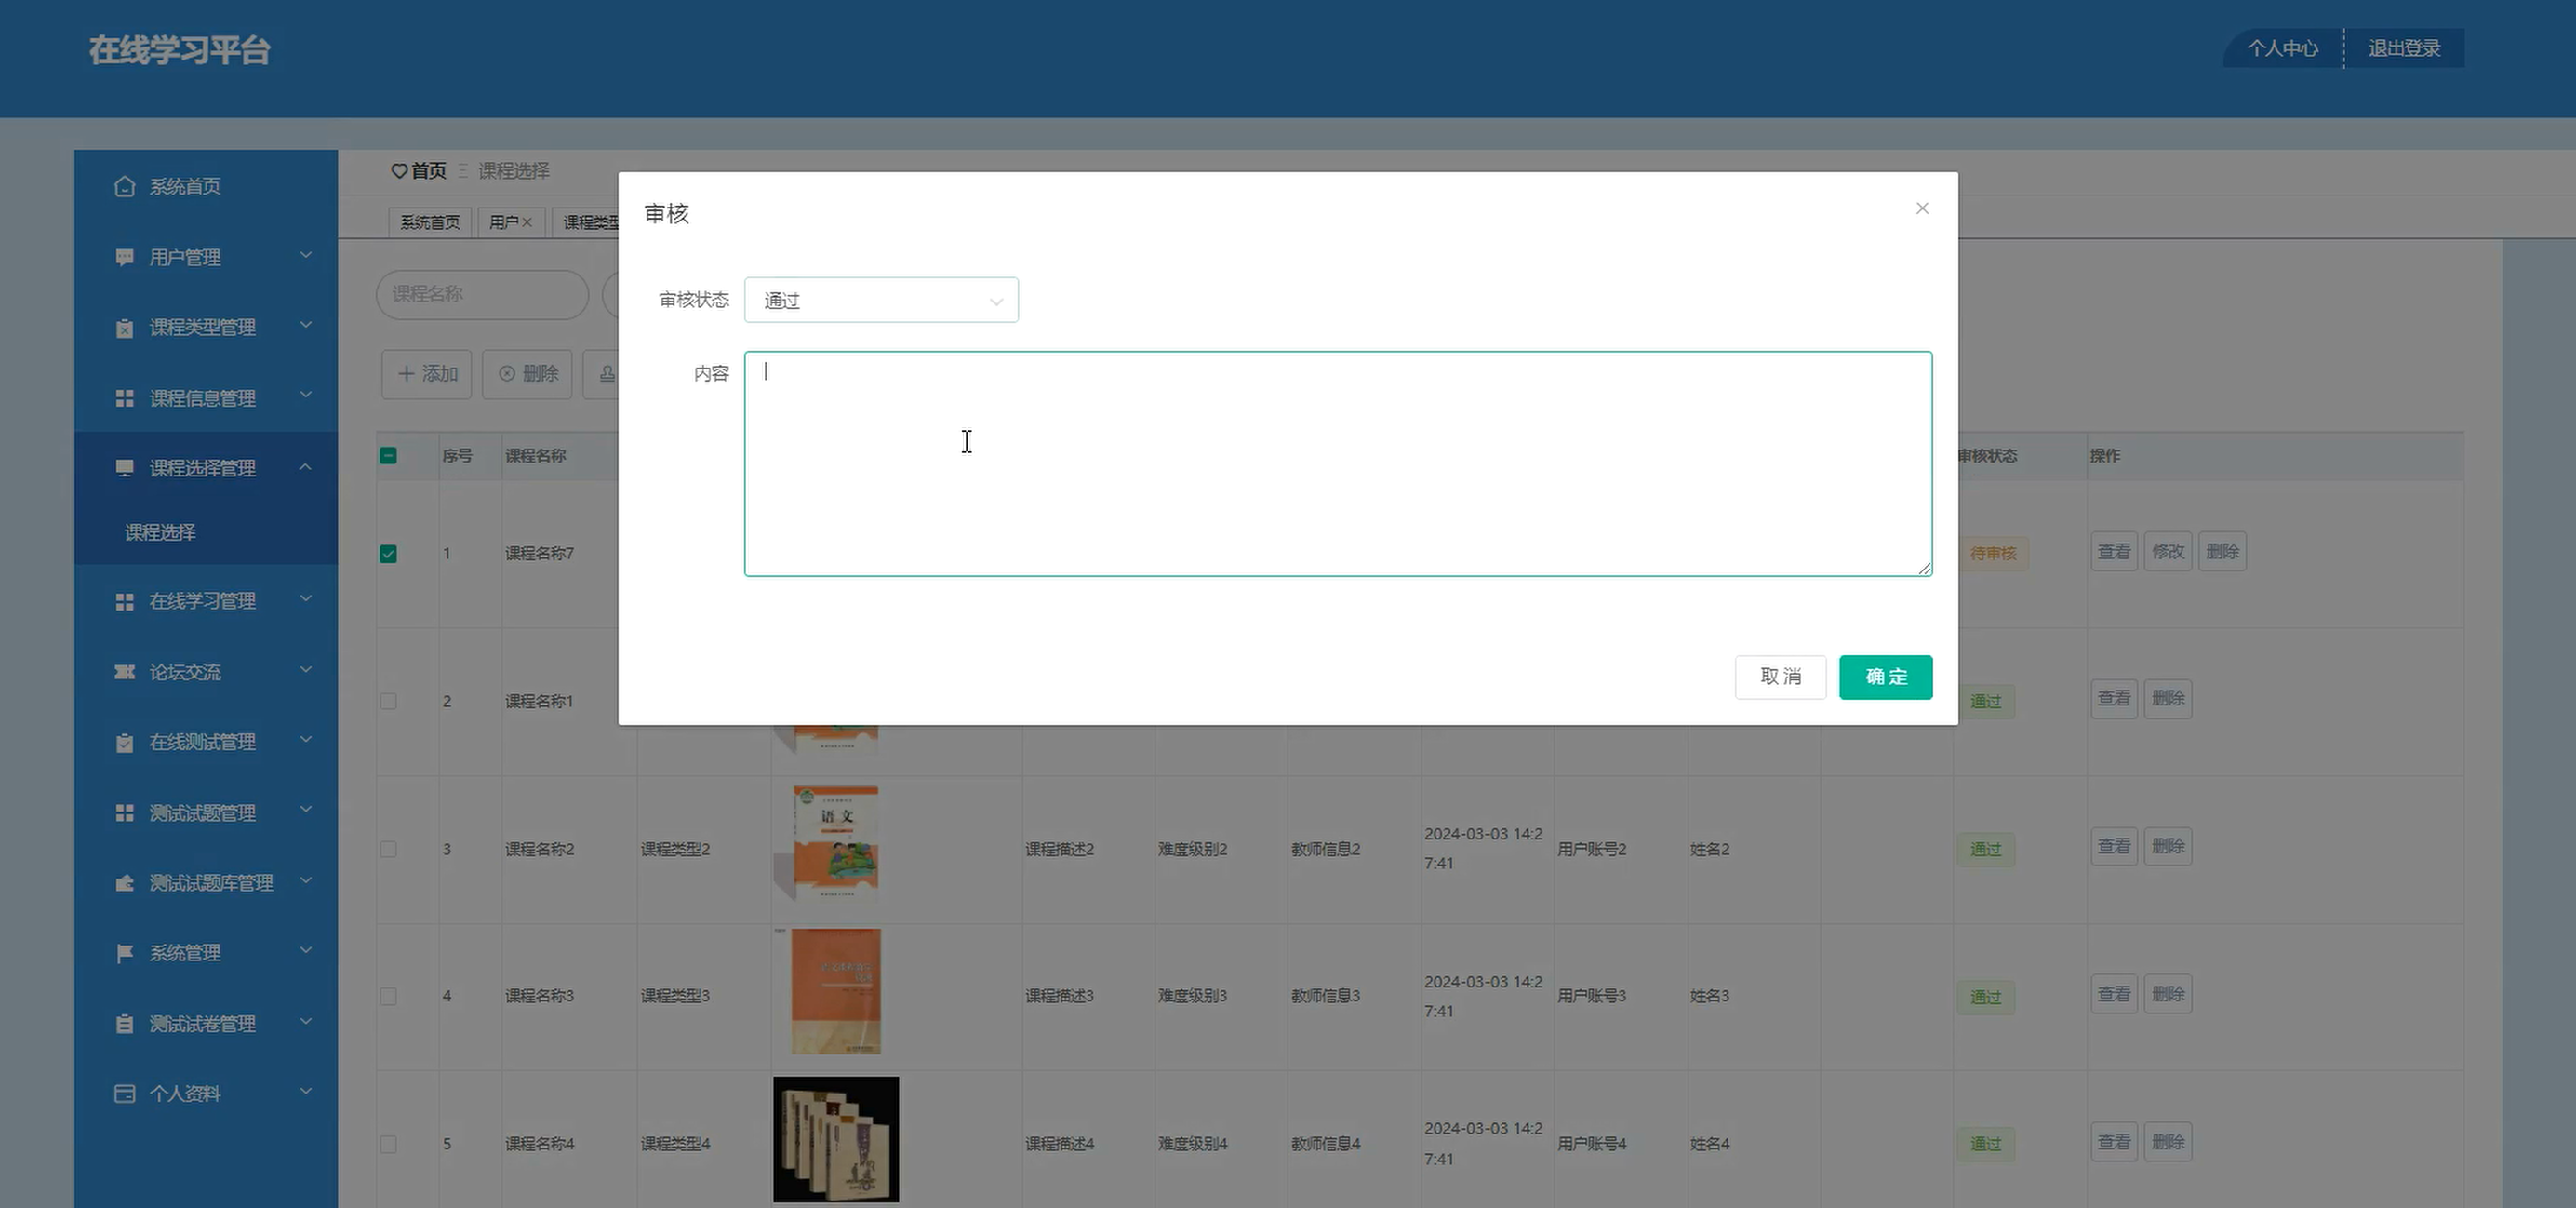Click inside the 内容 text area

(1337, 463)
